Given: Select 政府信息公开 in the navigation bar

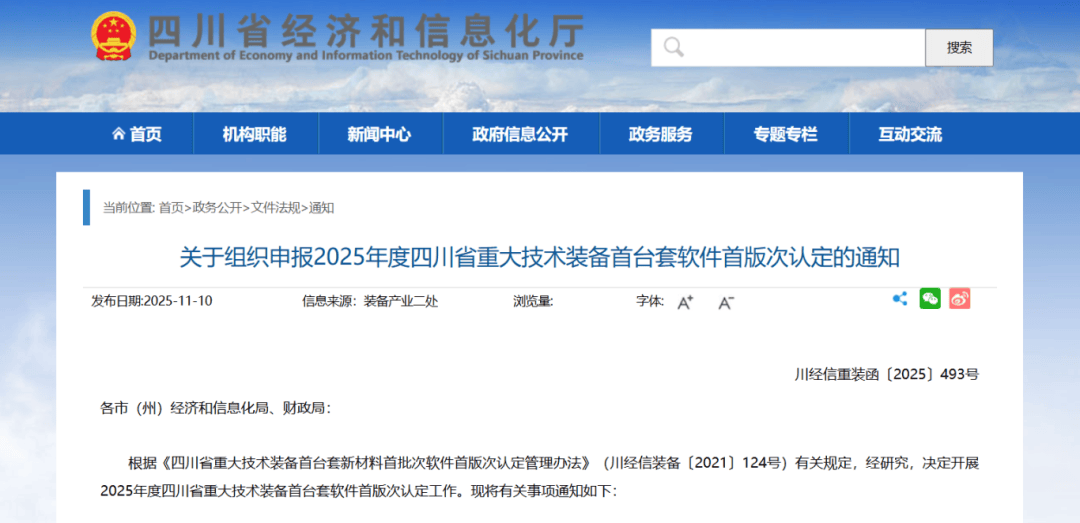Looking at the screenshot, I should pos(520,134).
